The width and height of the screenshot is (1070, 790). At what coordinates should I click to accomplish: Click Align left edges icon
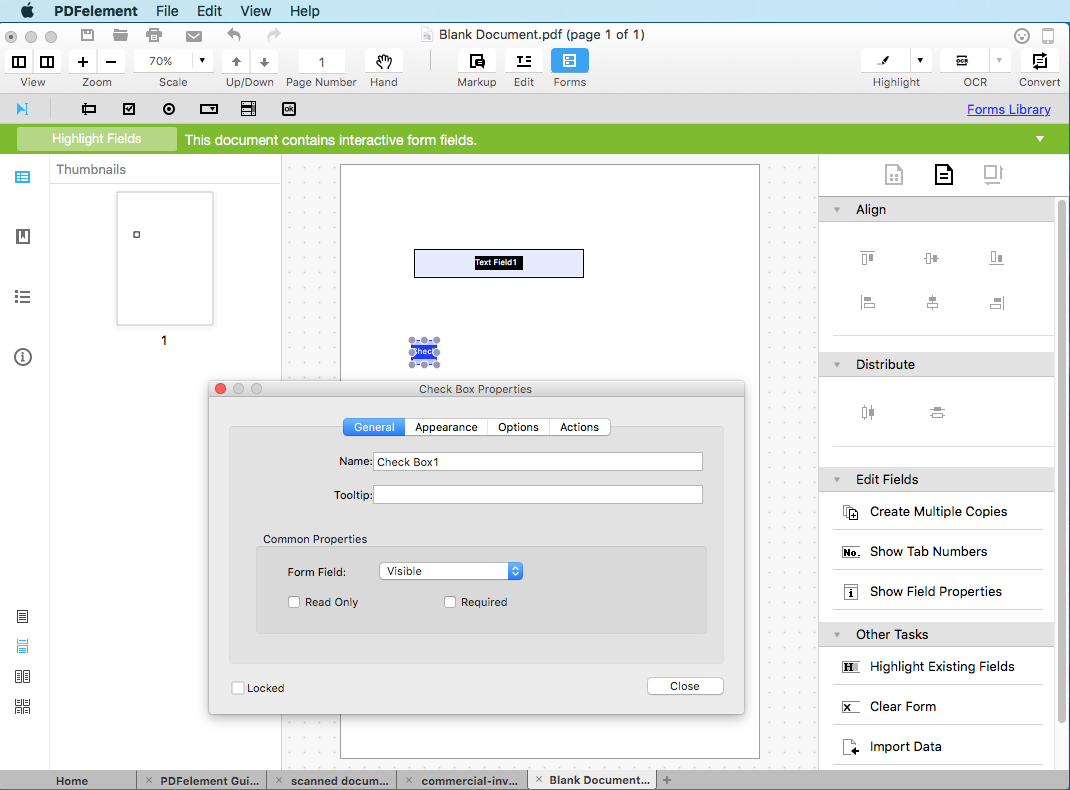click(x=867, y=302)
